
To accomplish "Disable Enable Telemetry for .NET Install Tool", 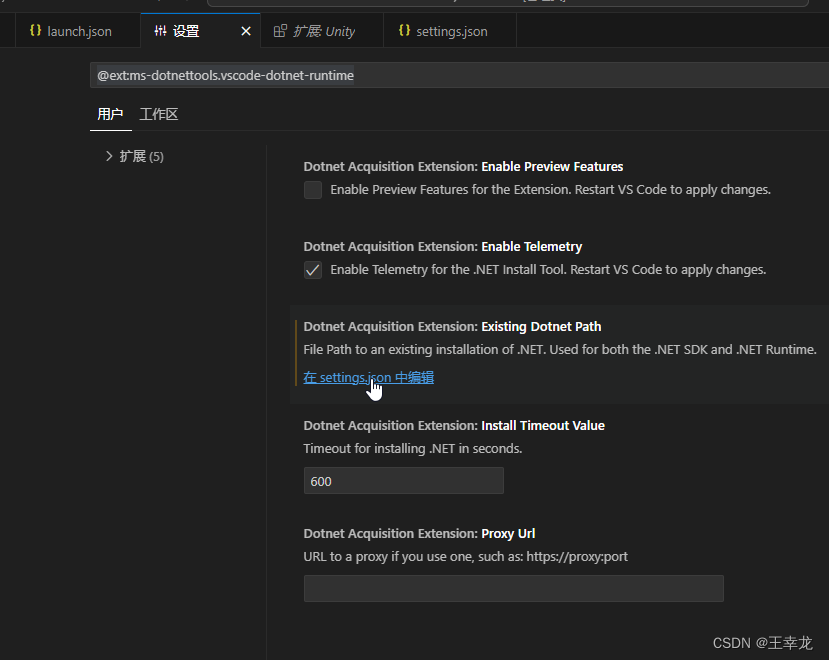I will point(313,269).
